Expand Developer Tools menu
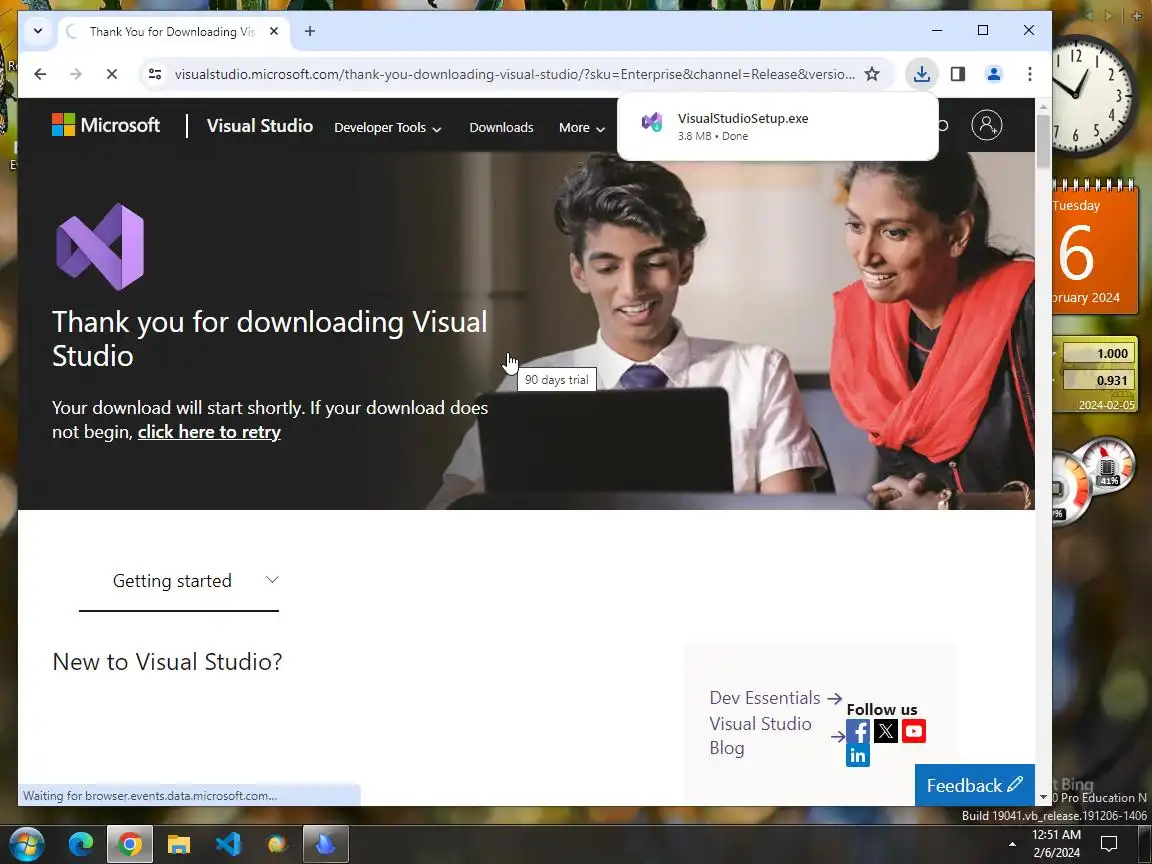 click(x=387, y=128)
